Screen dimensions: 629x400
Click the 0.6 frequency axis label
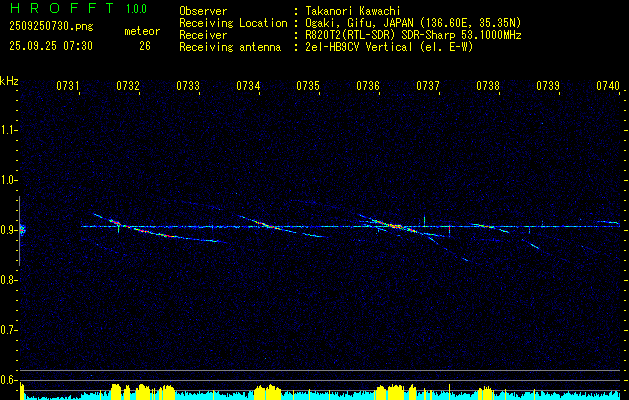pyautogui.click(x=7, y=380)
